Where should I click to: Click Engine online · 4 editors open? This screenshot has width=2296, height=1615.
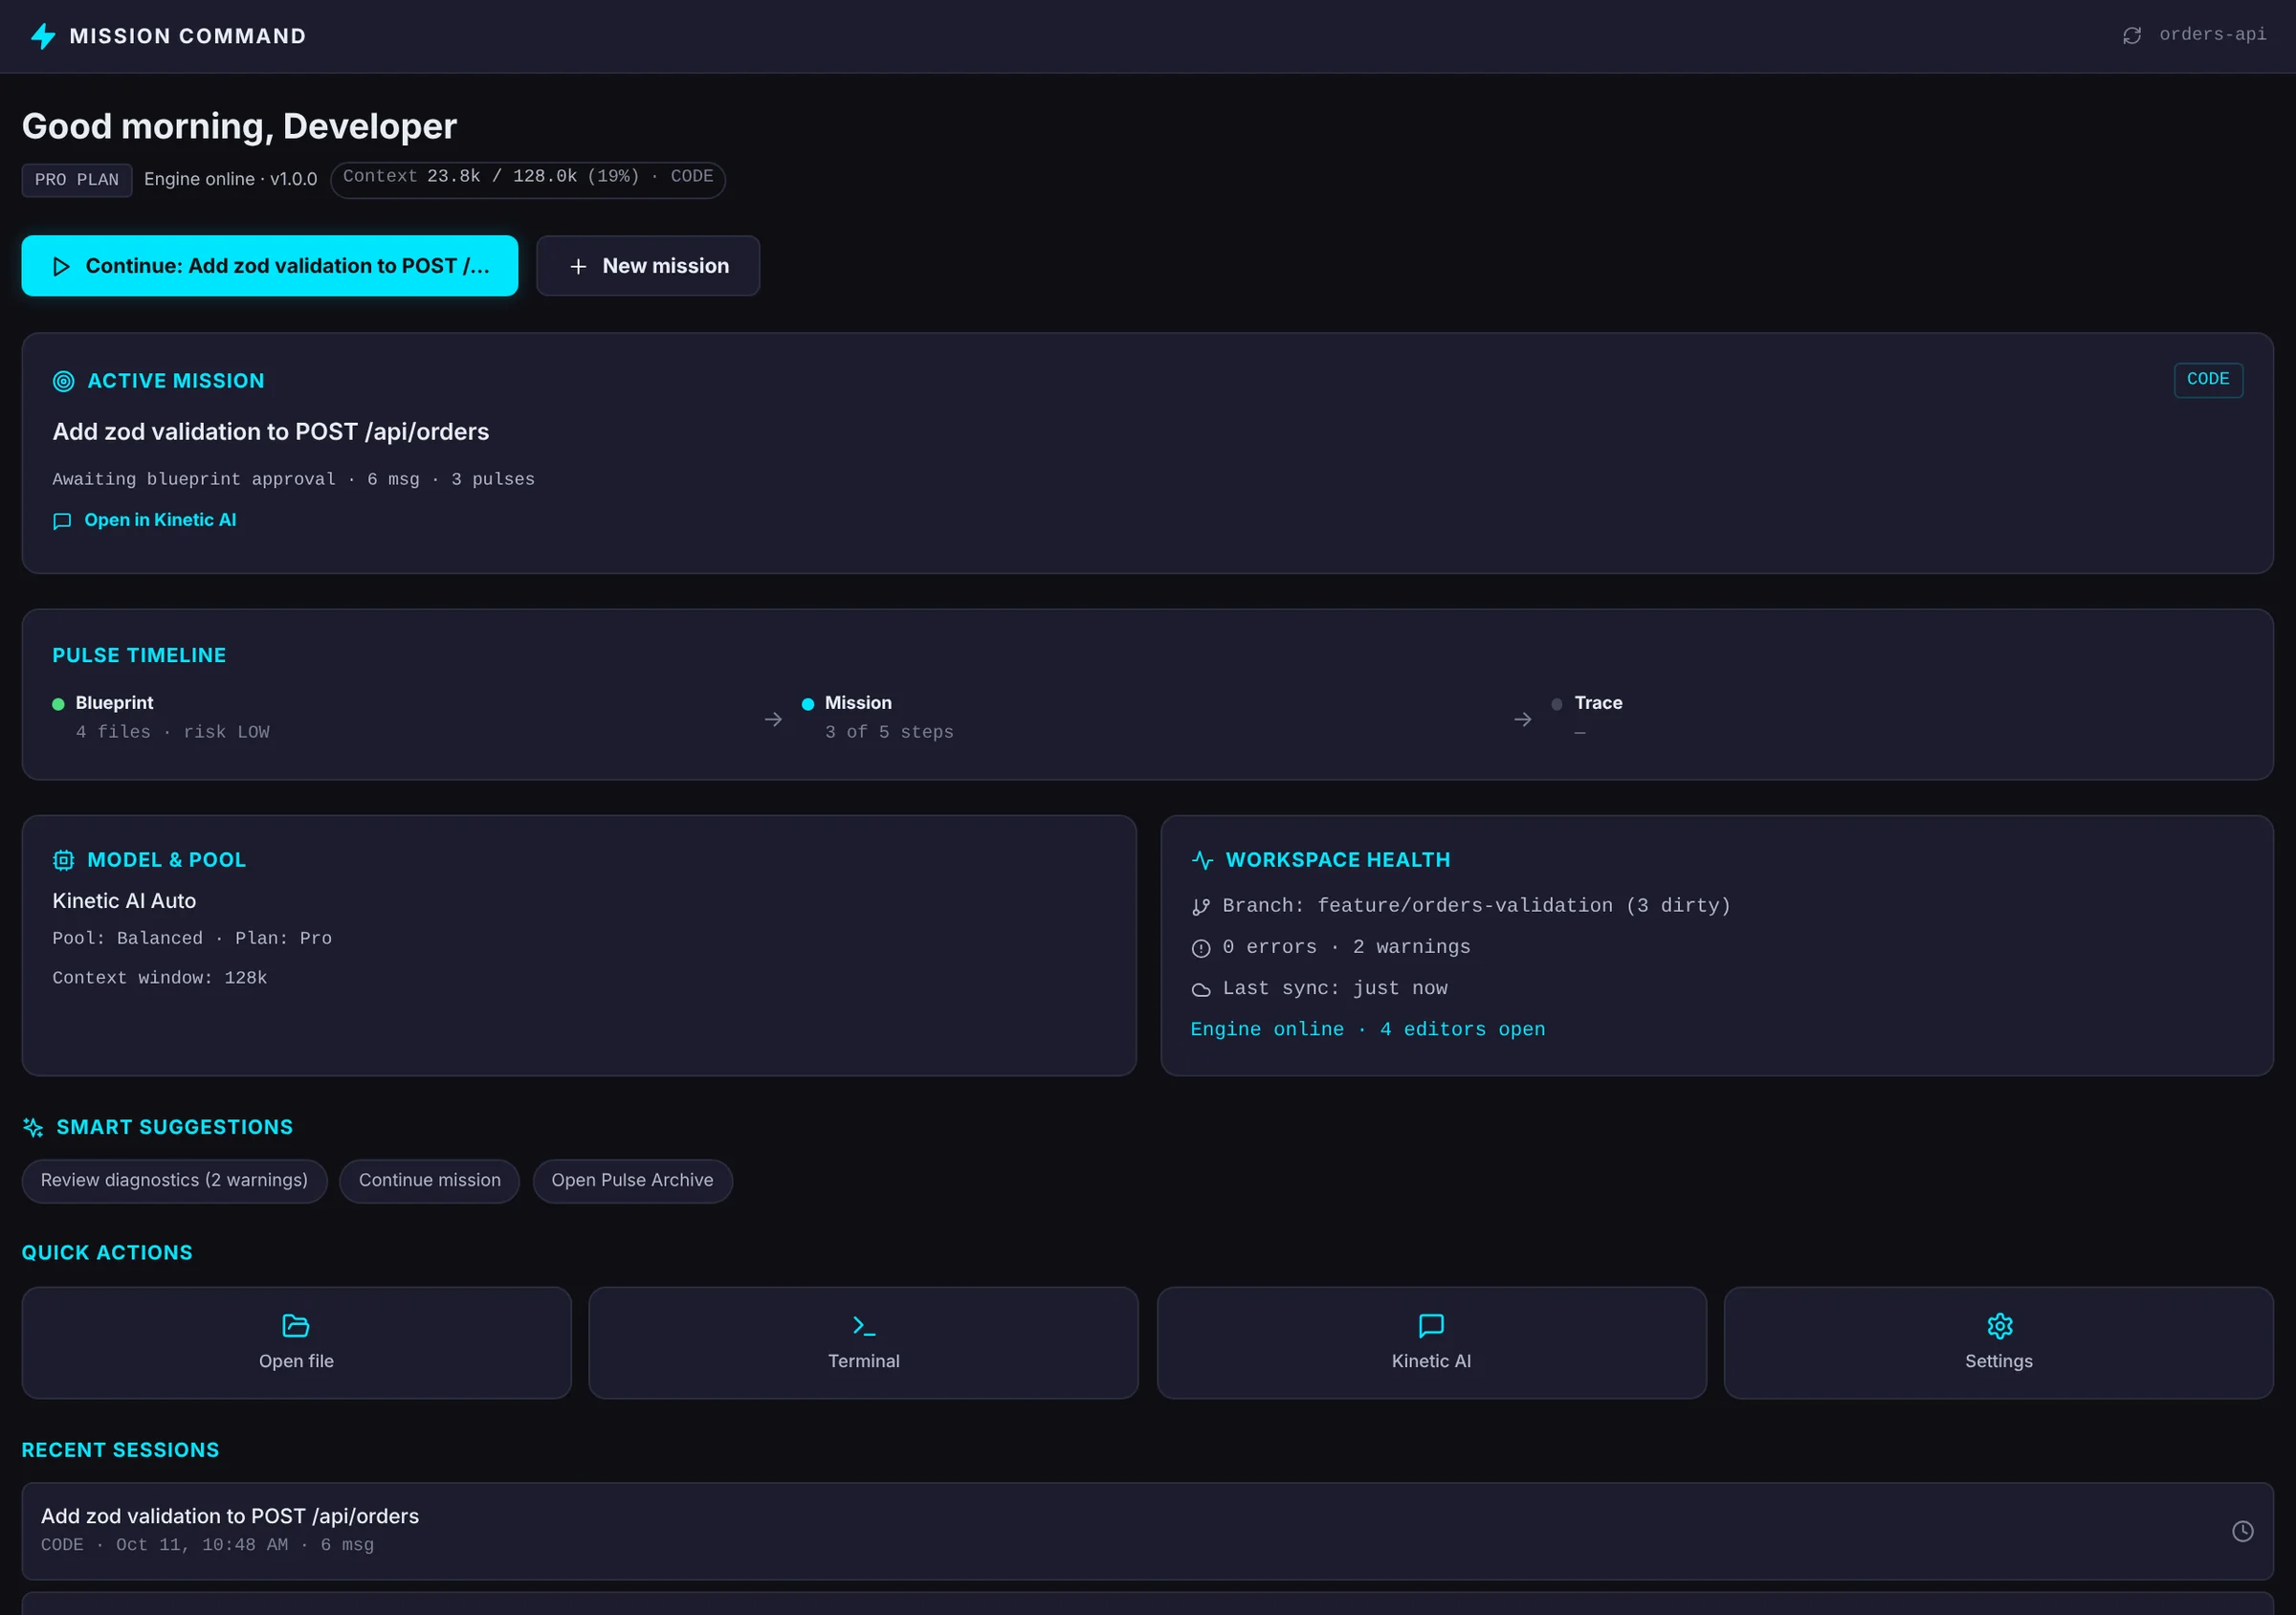(x=1368, y=1029)
